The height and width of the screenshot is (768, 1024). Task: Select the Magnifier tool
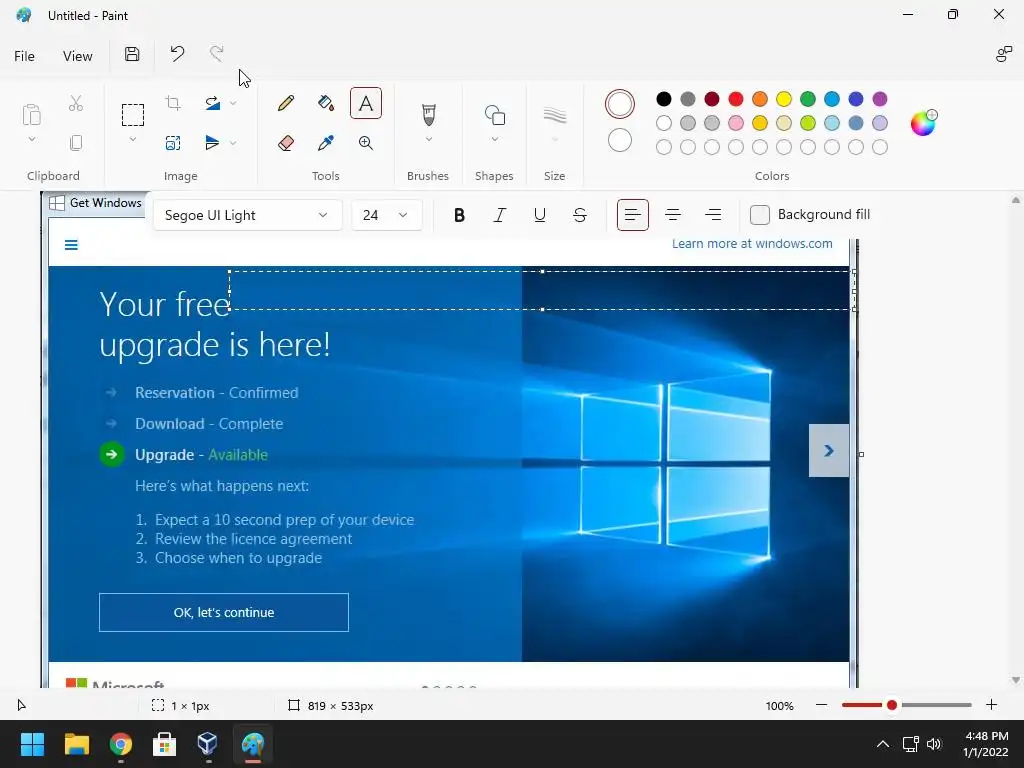(x=366, y=143)
